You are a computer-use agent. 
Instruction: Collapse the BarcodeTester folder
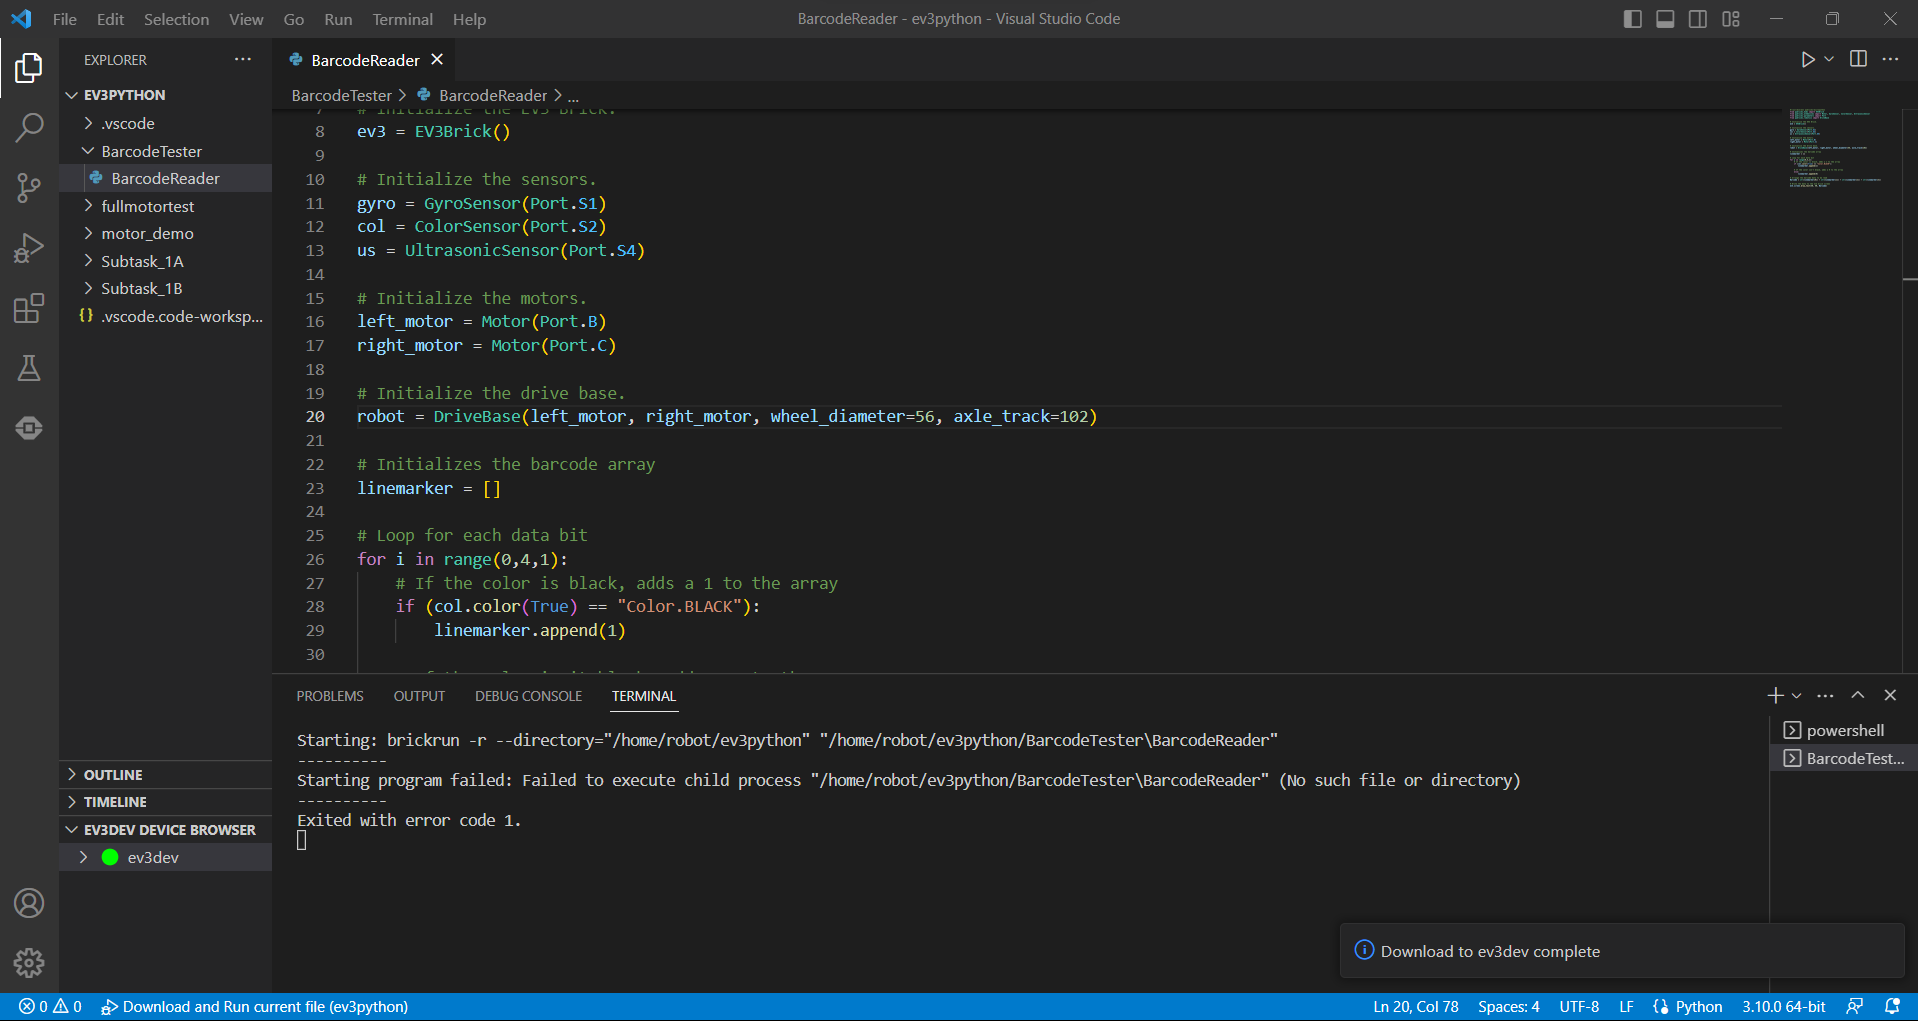pos(165,151)
